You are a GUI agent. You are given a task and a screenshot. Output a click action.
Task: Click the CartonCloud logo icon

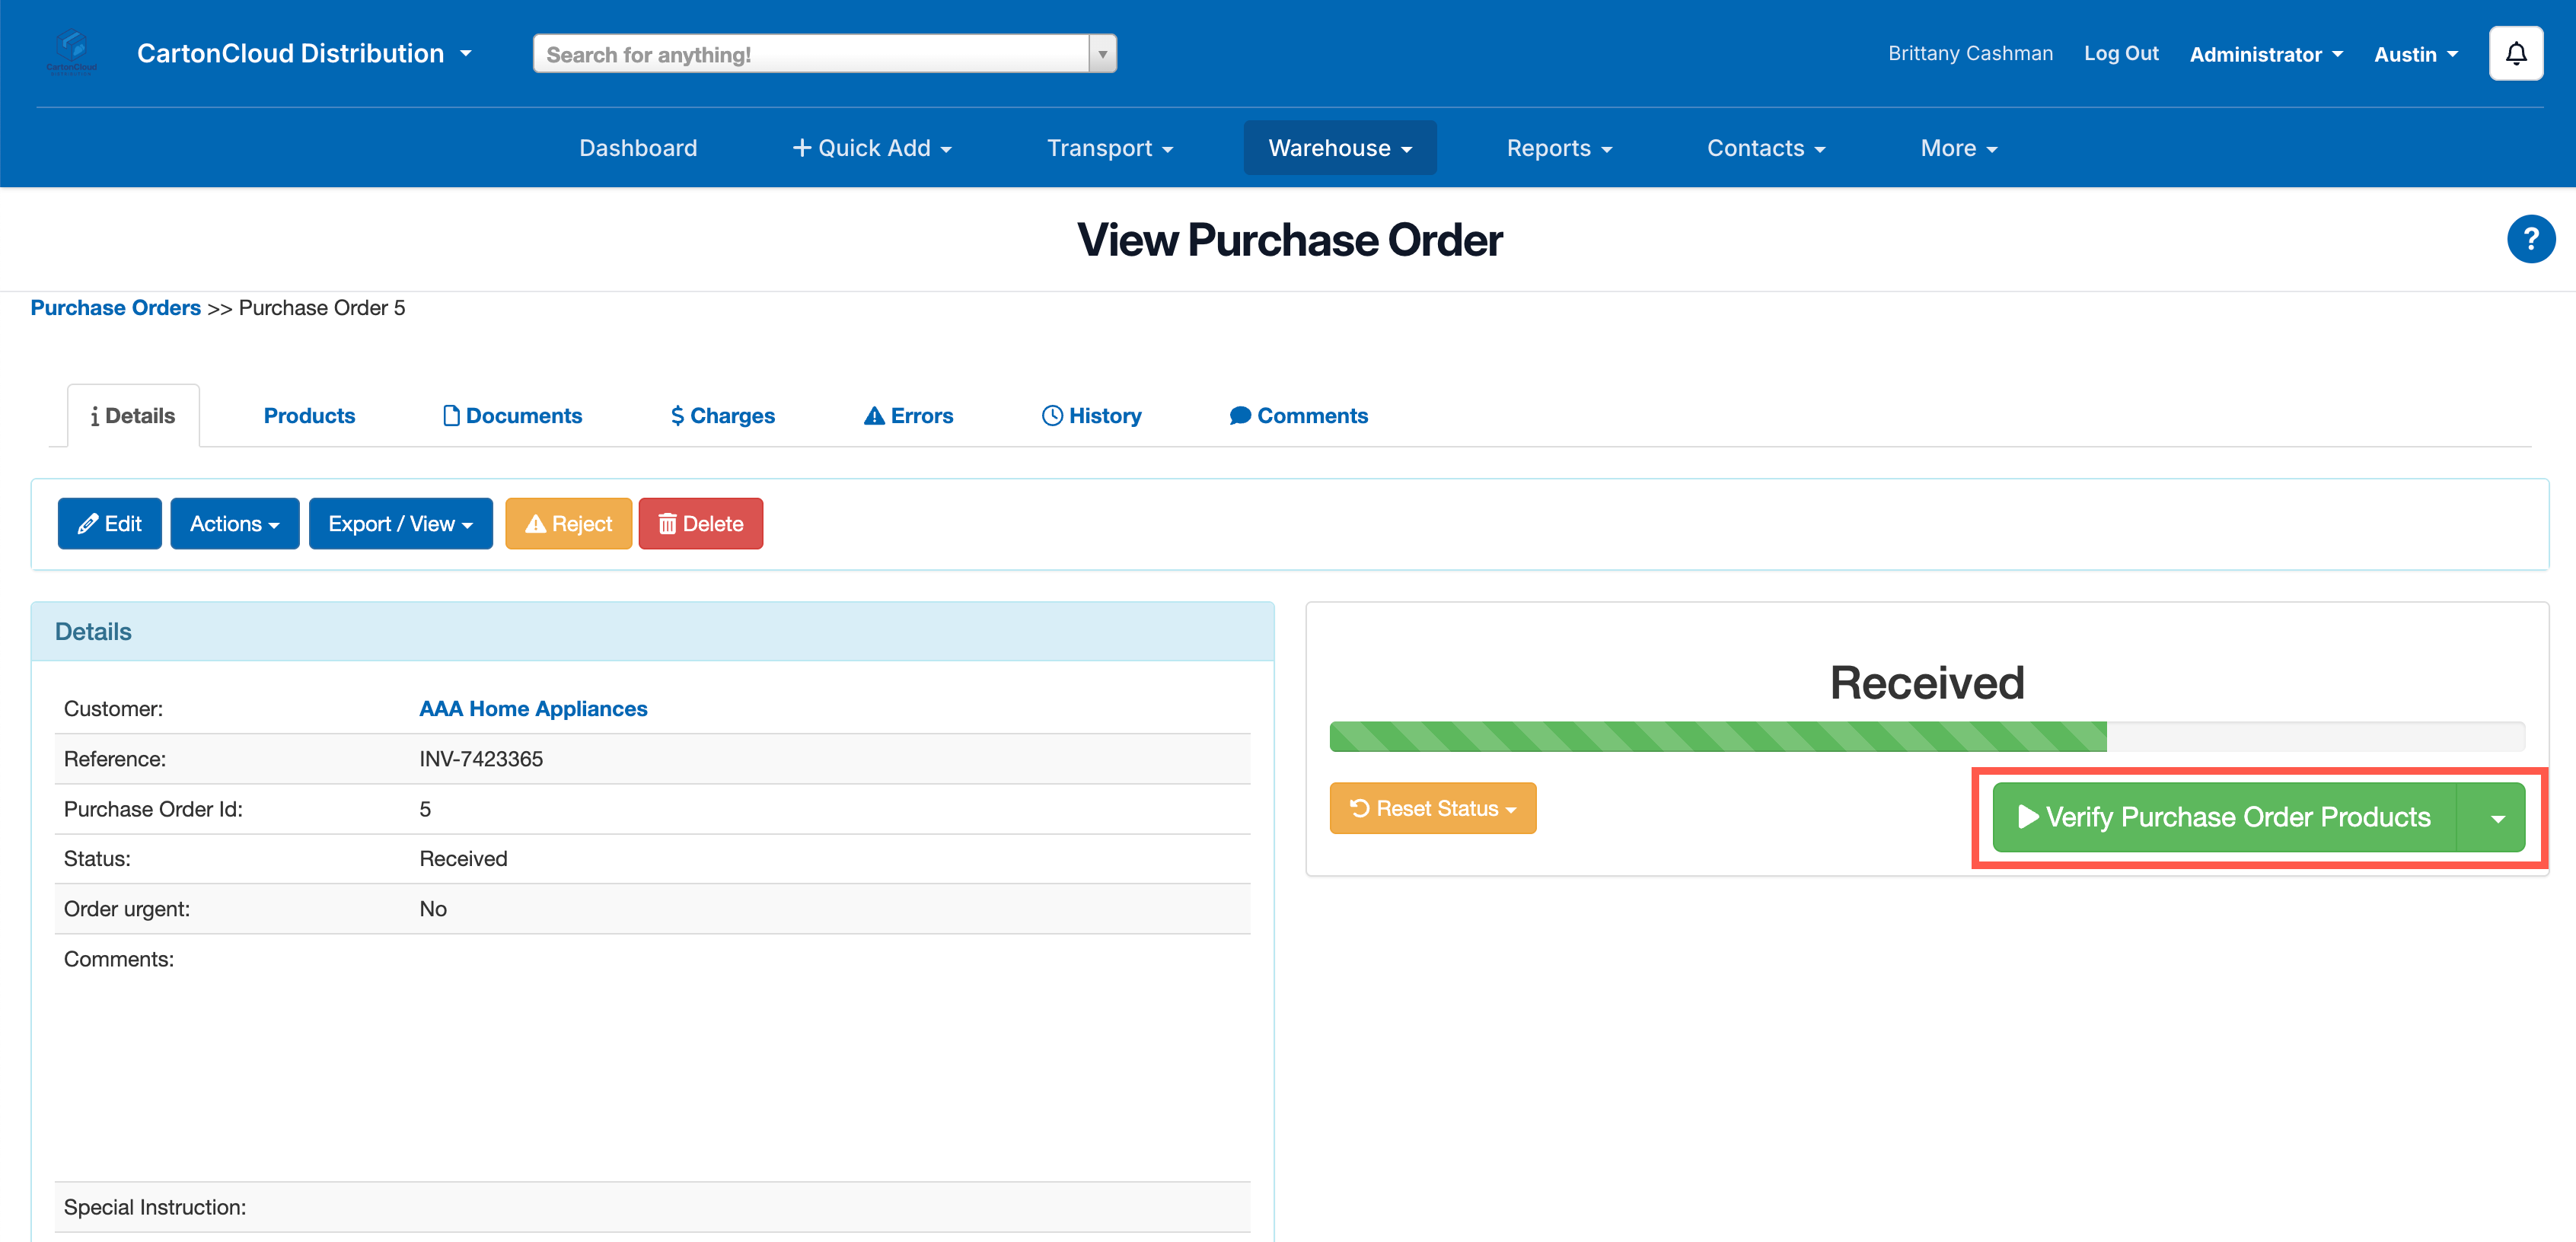click(x=72, y=50)
